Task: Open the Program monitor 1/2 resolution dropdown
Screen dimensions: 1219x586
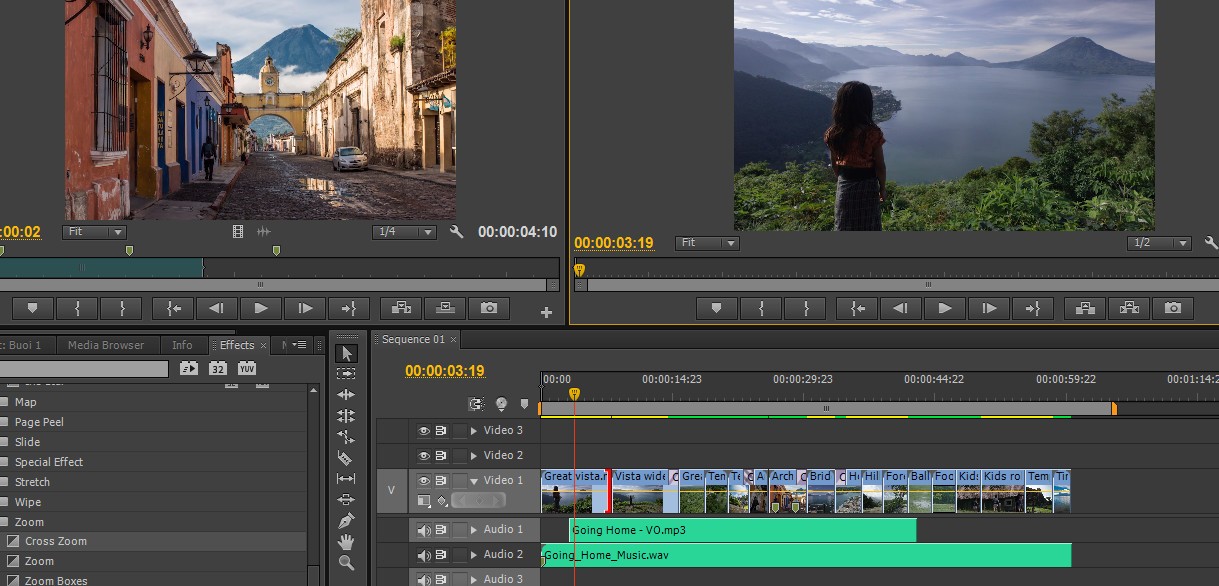Action: pos(1159,243)
